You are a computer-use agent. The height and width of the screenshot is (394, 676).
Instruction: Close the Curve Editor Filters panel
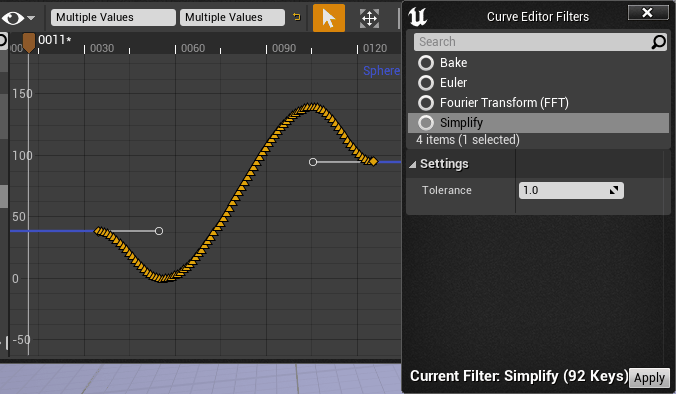pyautogui.click(x=648, y=13)
